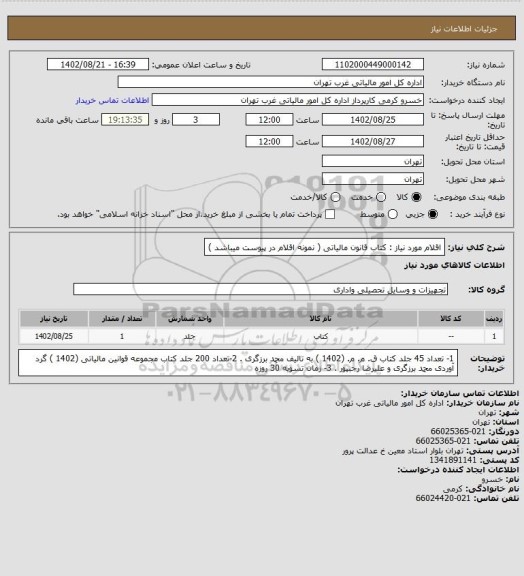Click the response deadline date 1402/08/25 field

coord(373,120)
